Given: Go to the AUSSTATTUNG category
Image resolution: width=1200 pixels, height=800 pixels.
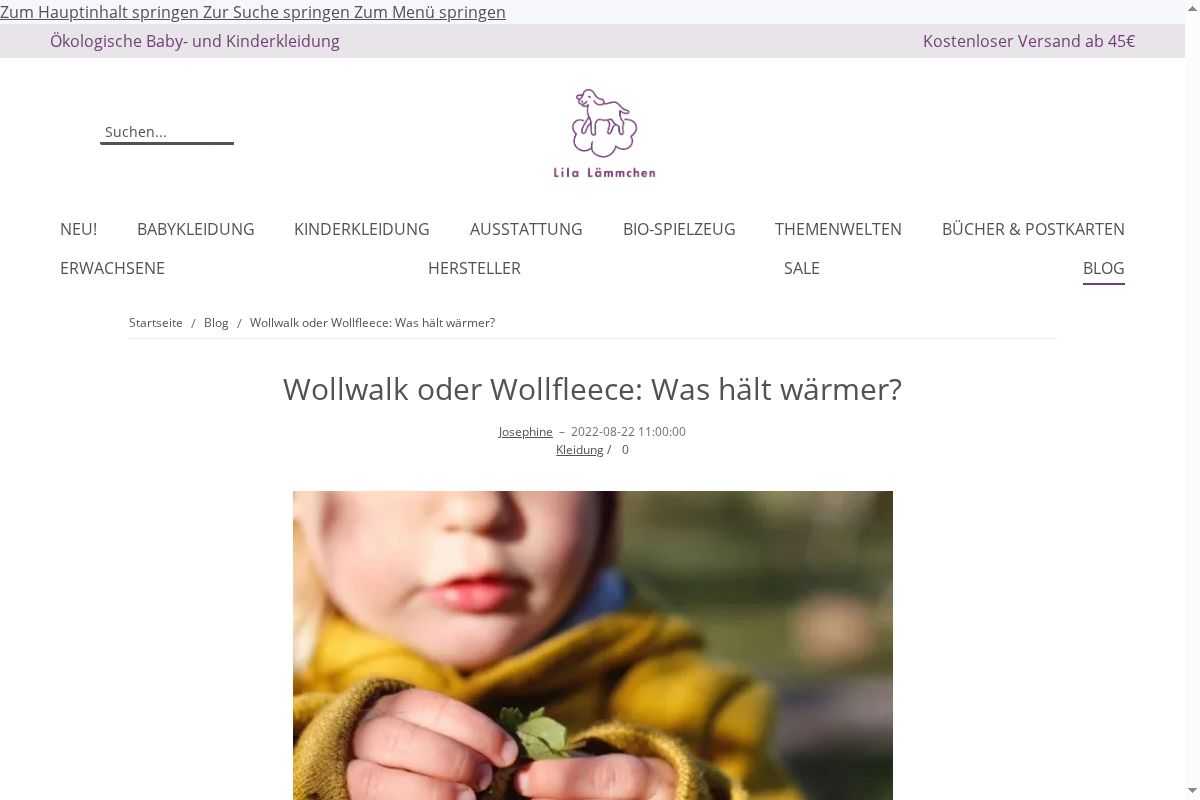Looking at the screenshot, I should point(526,229).
